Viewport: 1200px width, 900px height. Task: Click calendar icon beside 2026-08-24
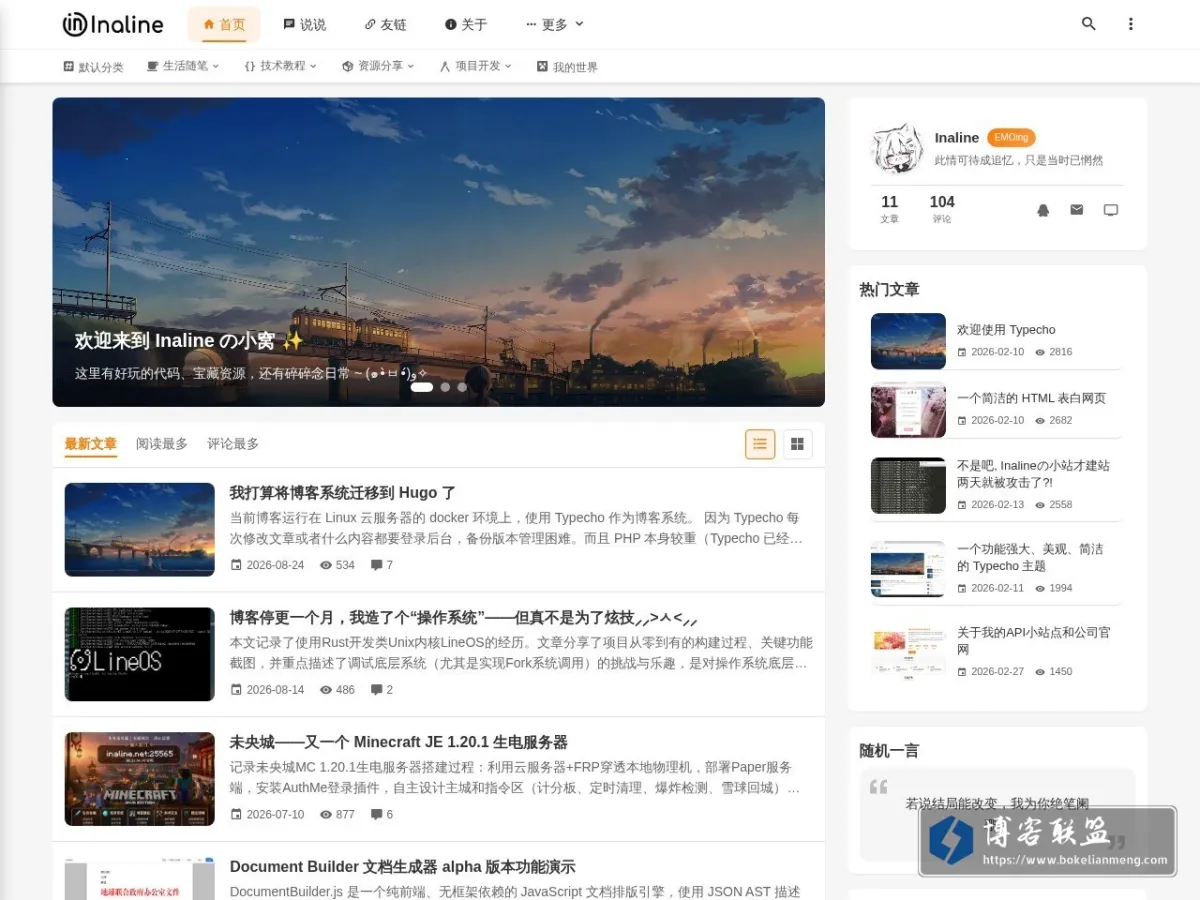[x=236, y=565]
